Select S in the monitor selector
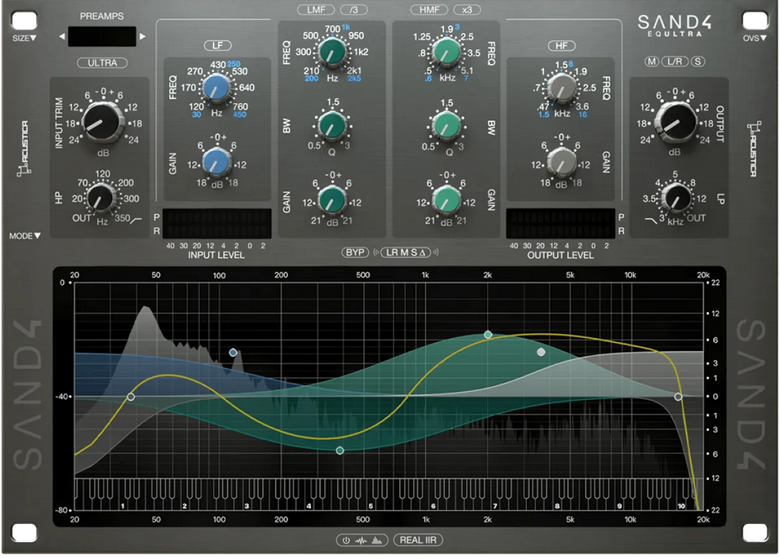Image resolution: width=780 pixels, height=558 pixels. pyautogui.click(x=414, y=253)
